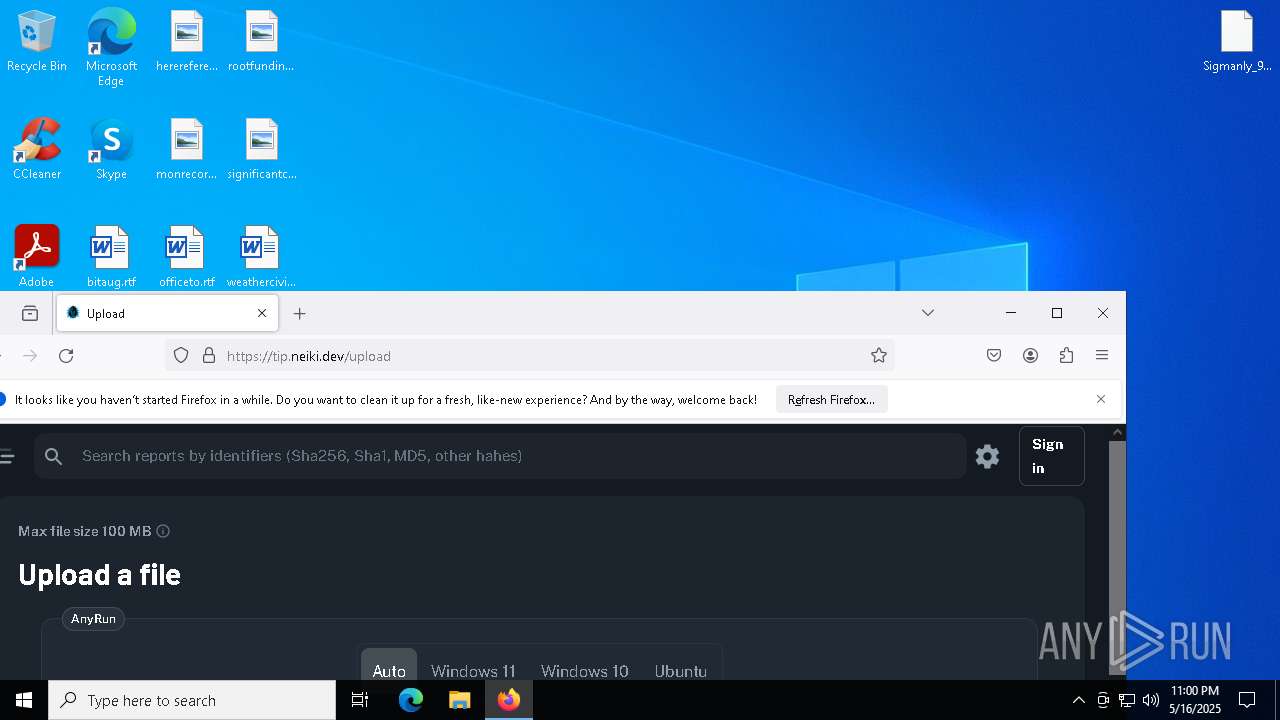Show hidden system tray icons
The height and width of the screenshot is (720, 1280).
tap(1078, 700)
